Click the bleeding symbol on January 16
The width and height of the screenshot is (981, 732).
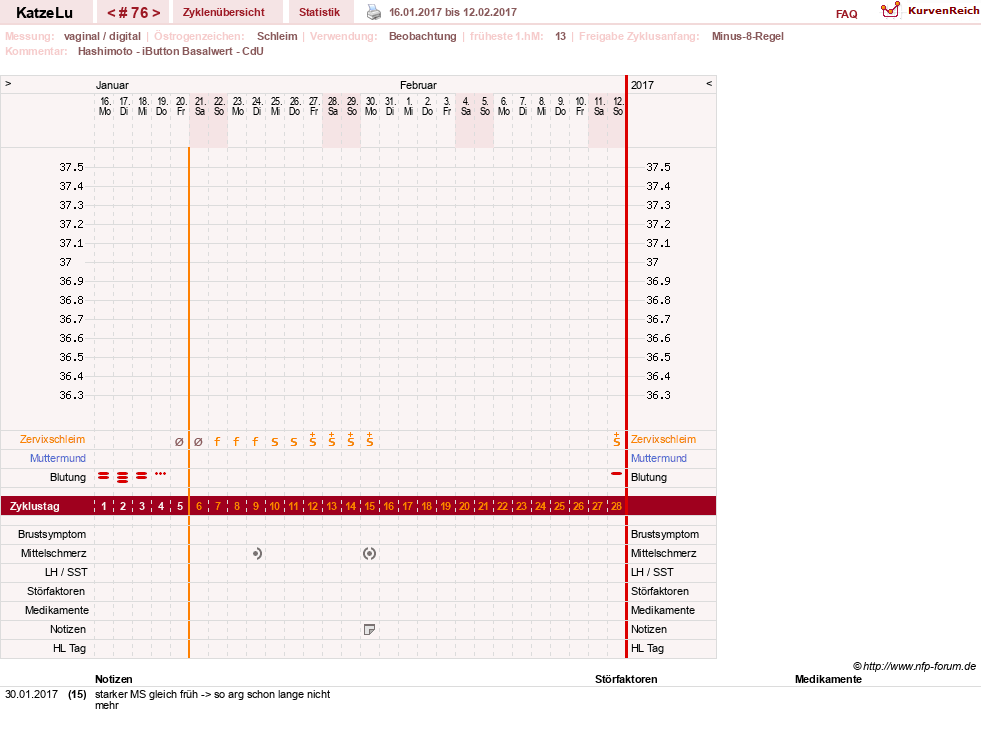[104, 477]
